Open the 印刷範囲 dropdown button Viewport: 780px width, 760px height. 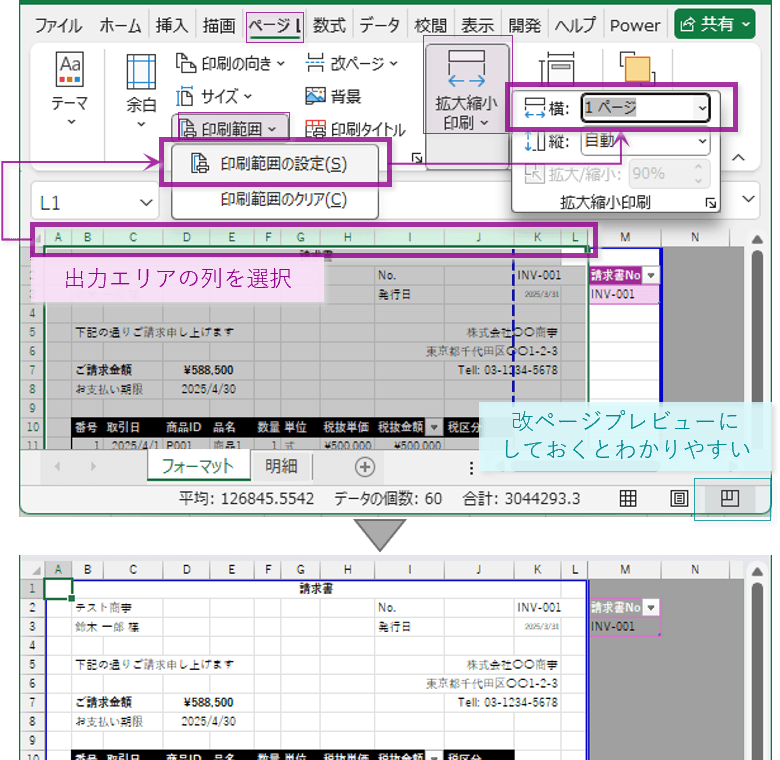point(230,128)
